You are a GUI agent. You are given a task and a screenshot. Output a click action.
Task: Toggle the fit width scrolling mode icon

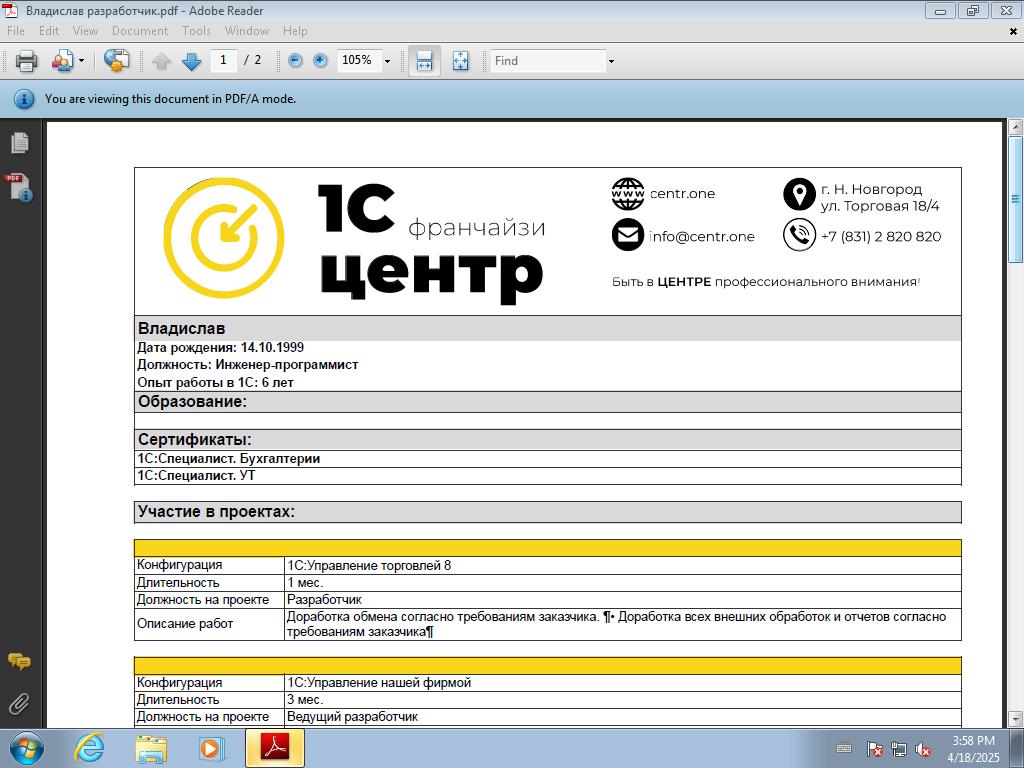pyautogui.click(x=424, y=61)
